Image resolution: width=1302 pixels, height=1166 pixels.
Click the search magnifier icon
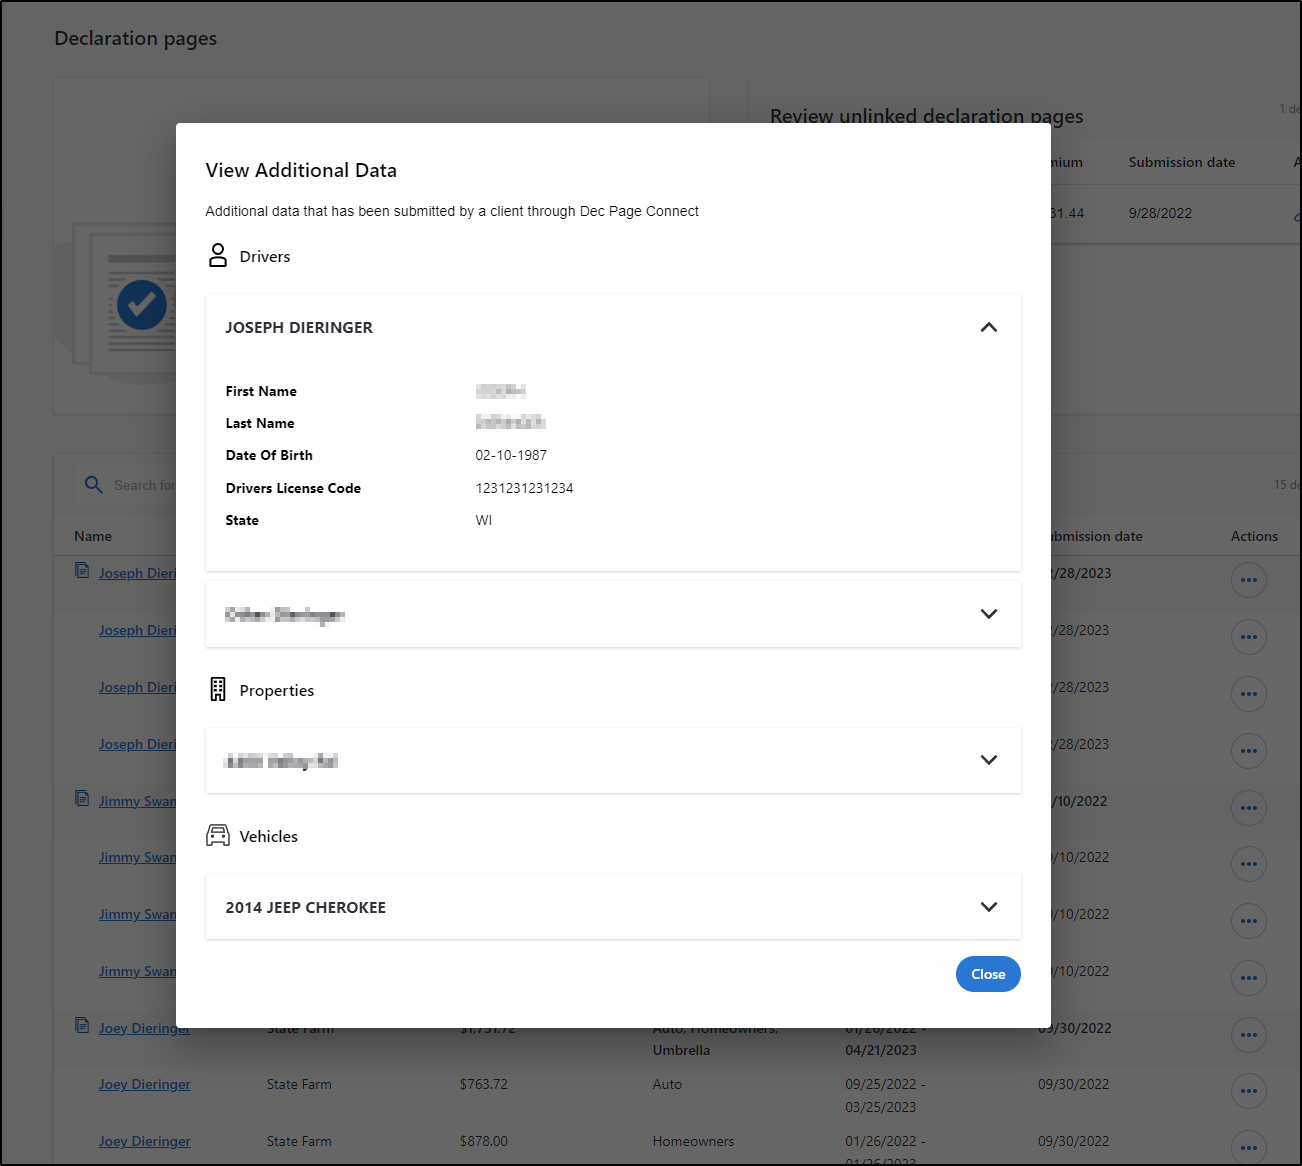pos(93,484)
